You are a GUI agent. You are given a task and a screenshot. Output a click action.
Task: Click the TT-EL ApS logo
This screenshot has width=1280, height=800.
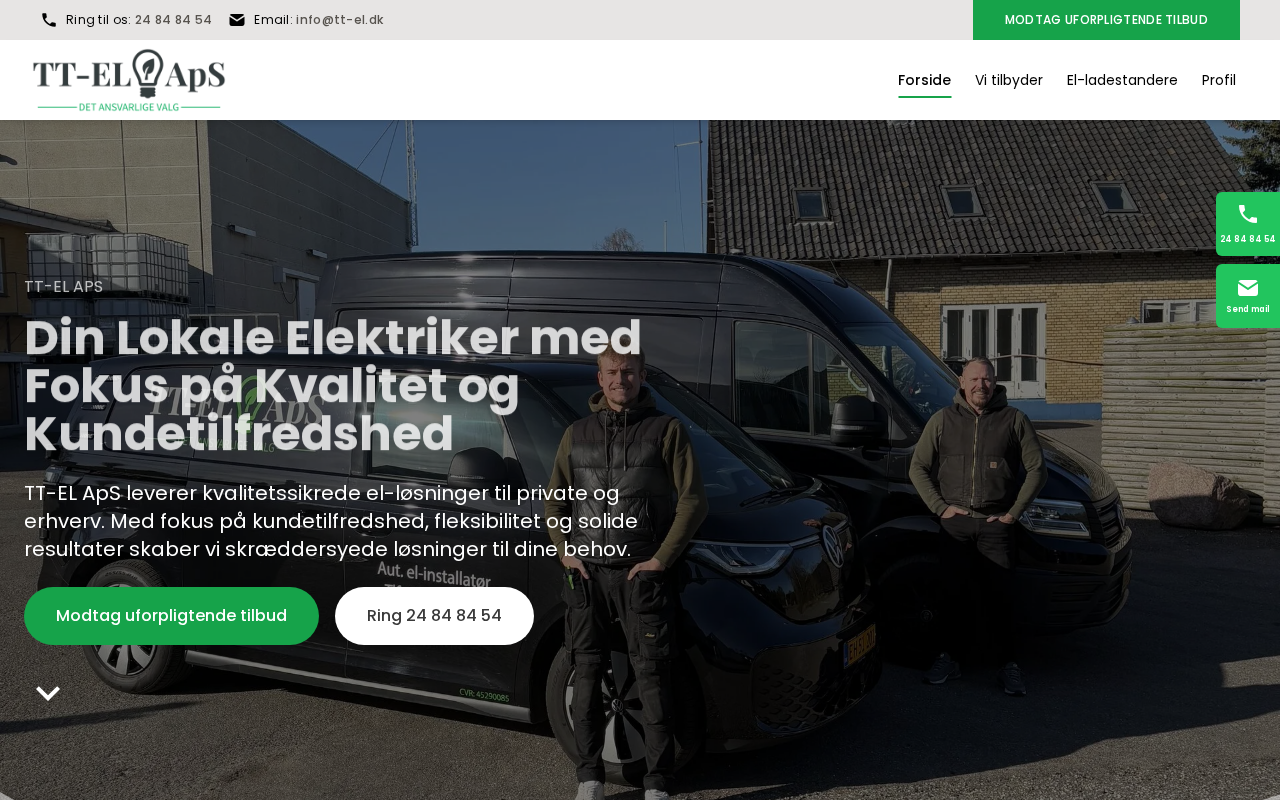click(129, 80)
